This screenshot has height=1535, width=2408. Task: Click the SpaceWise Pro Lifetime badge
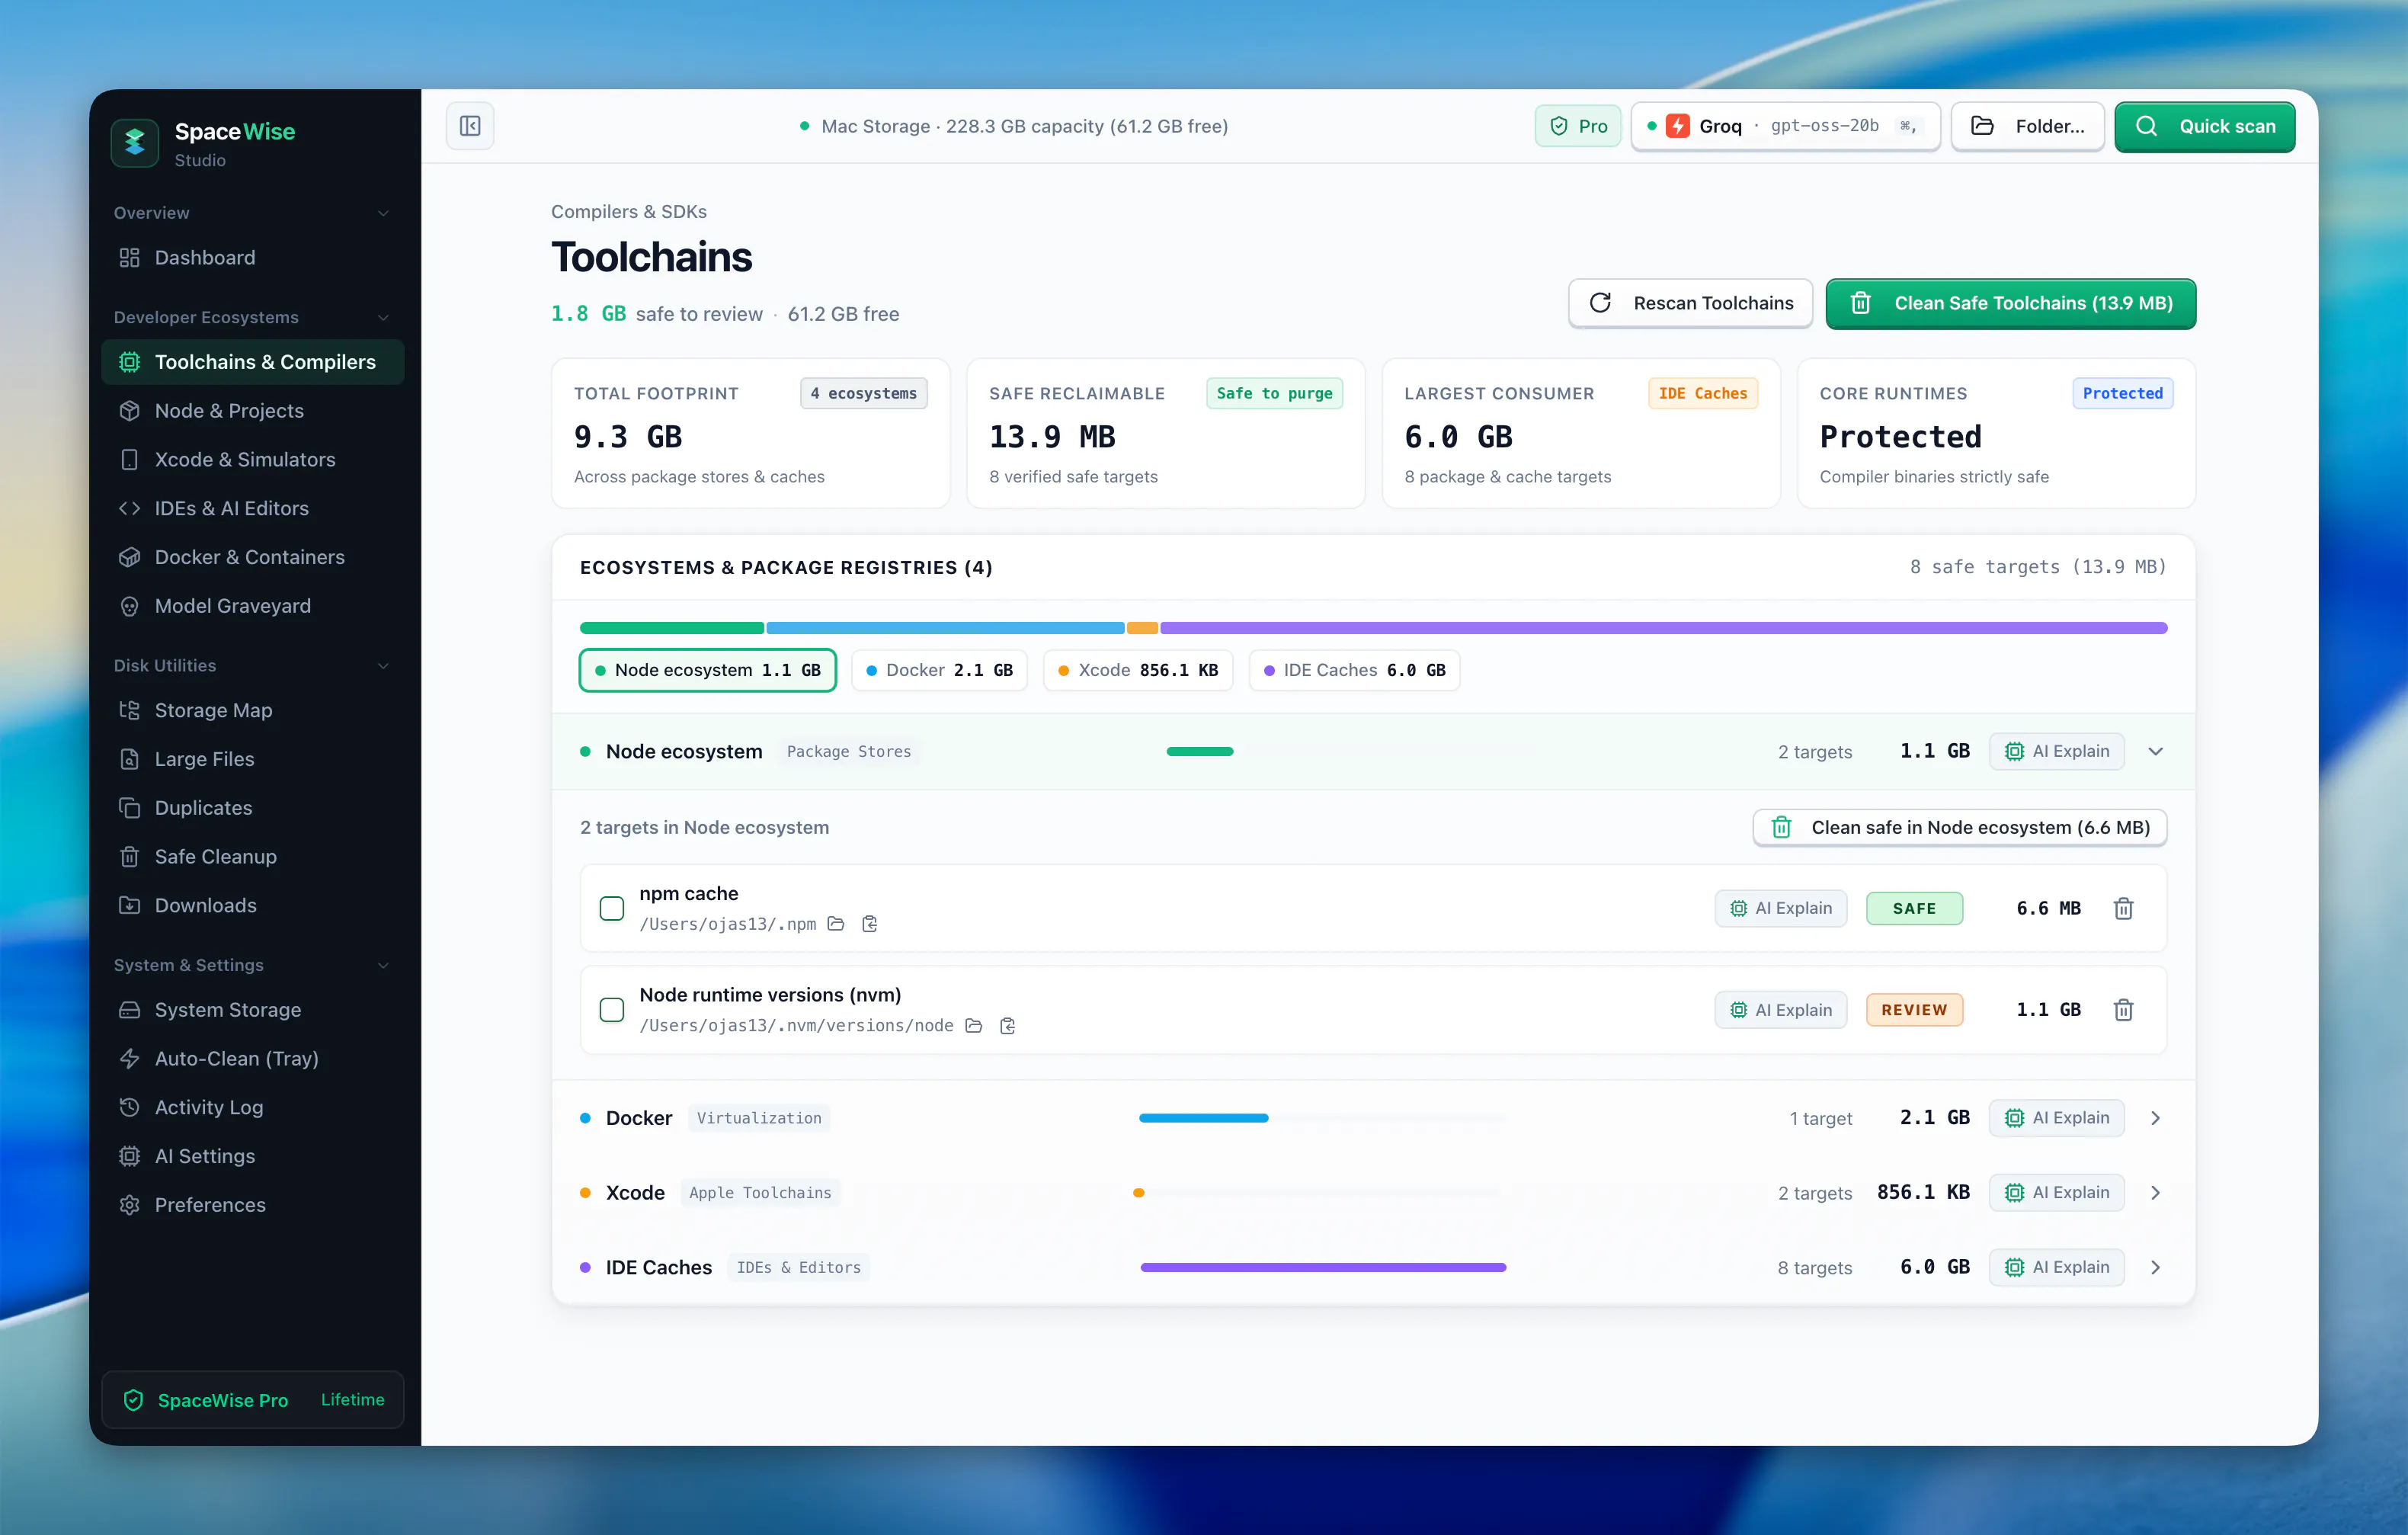(x=253, y=1400)
